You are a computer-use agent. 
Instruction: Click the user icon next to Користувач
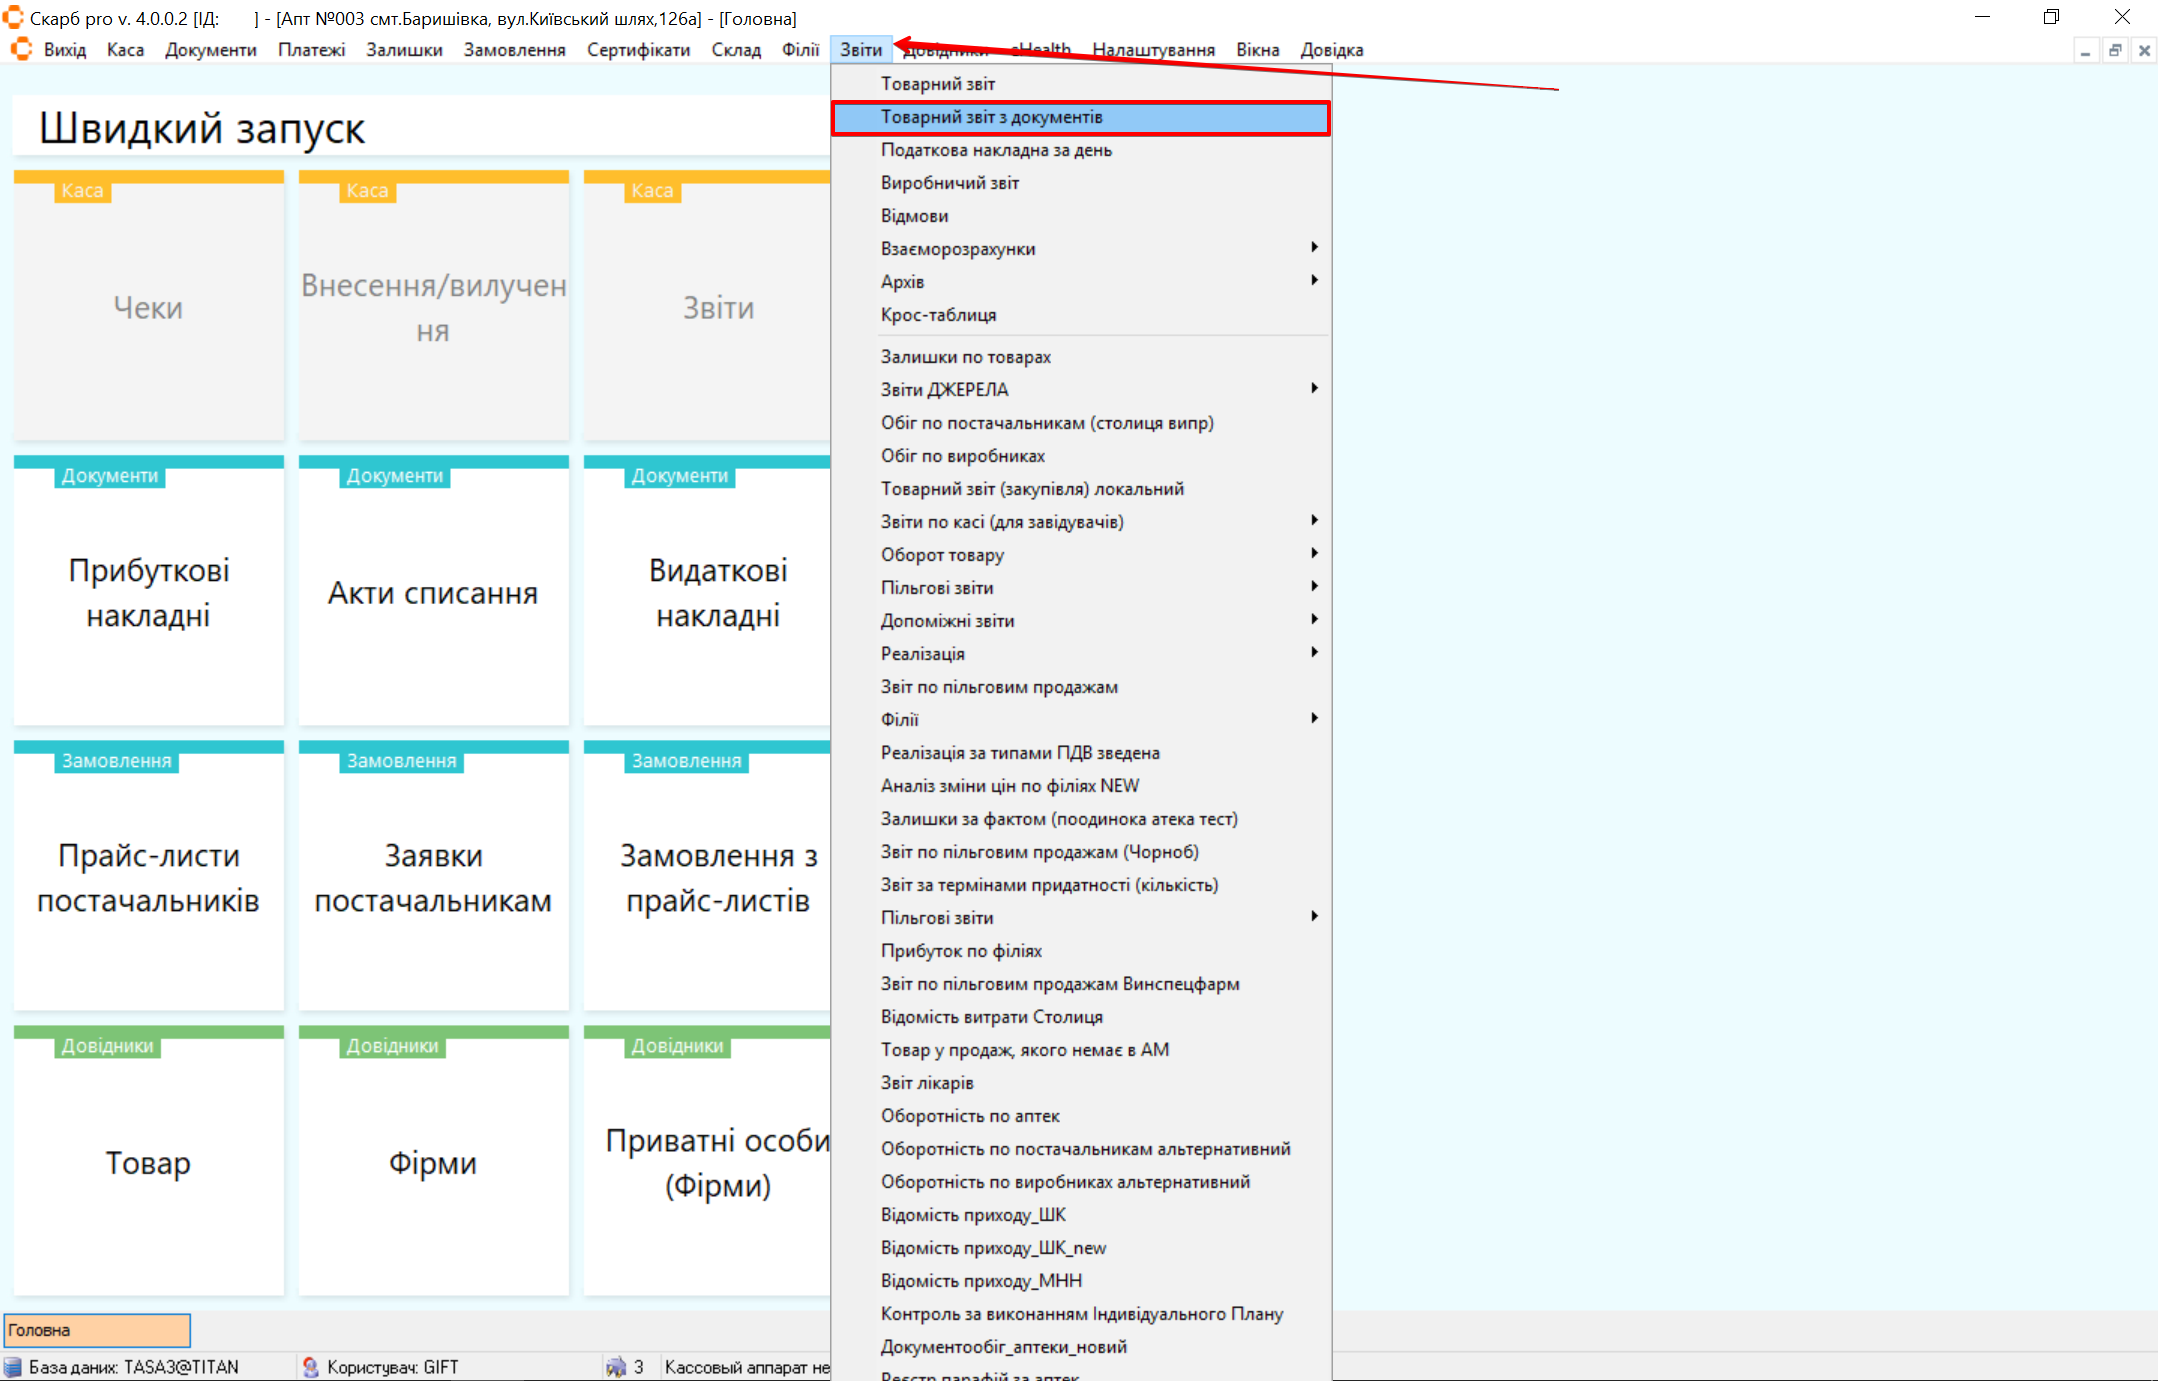pos(311,1367)
